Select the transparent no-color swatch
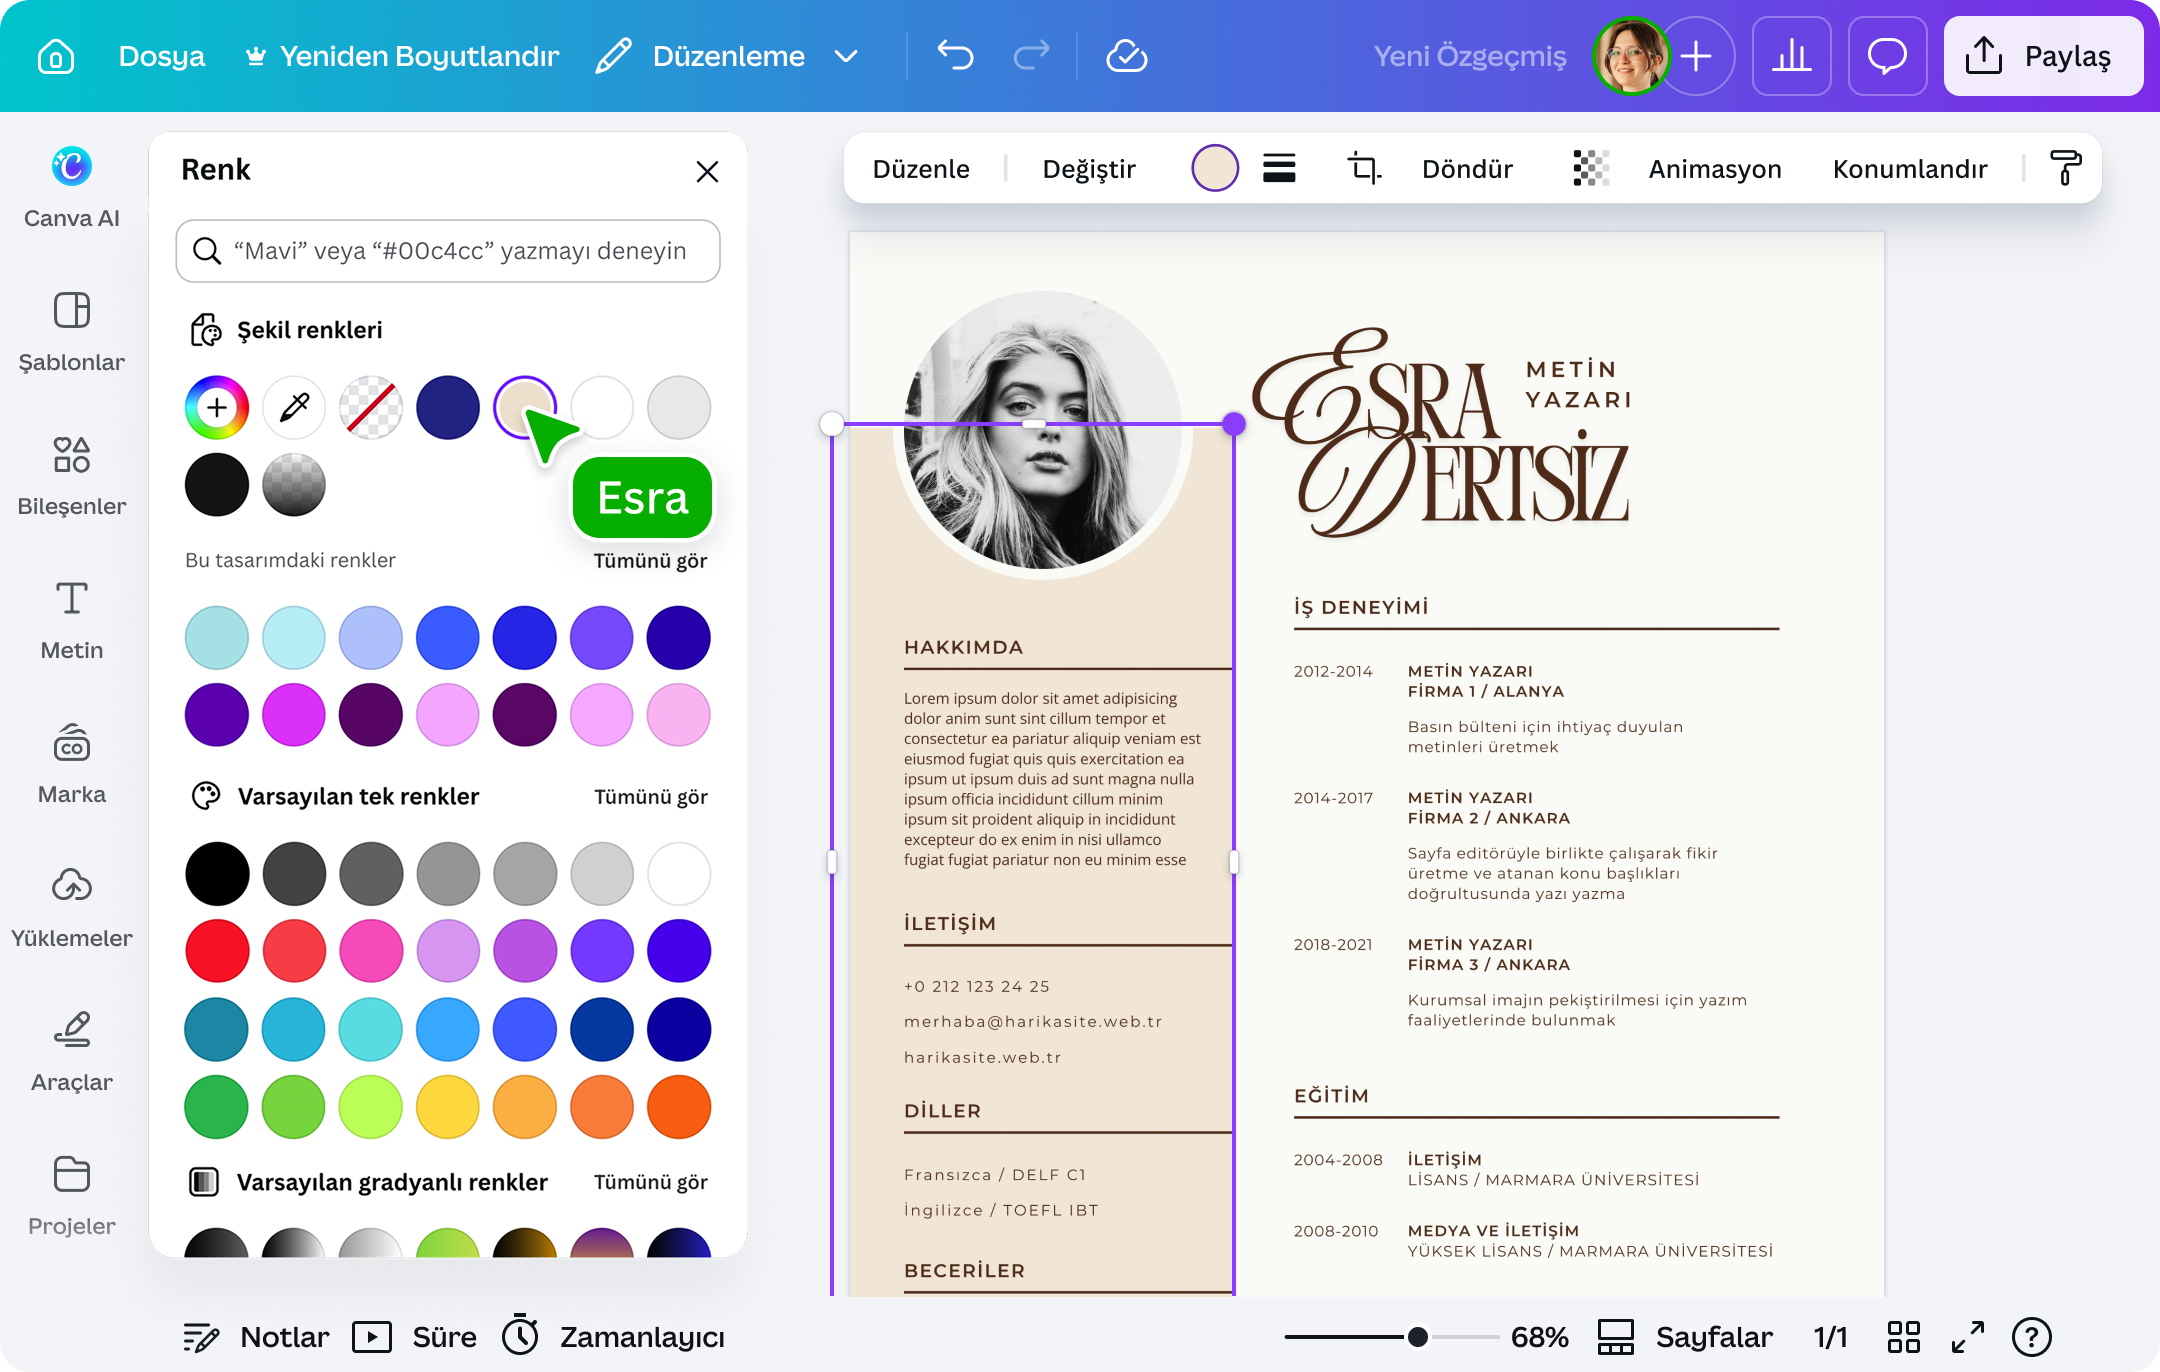The height and width of the screenshot is (1372, 2160). tap(371, 407)
